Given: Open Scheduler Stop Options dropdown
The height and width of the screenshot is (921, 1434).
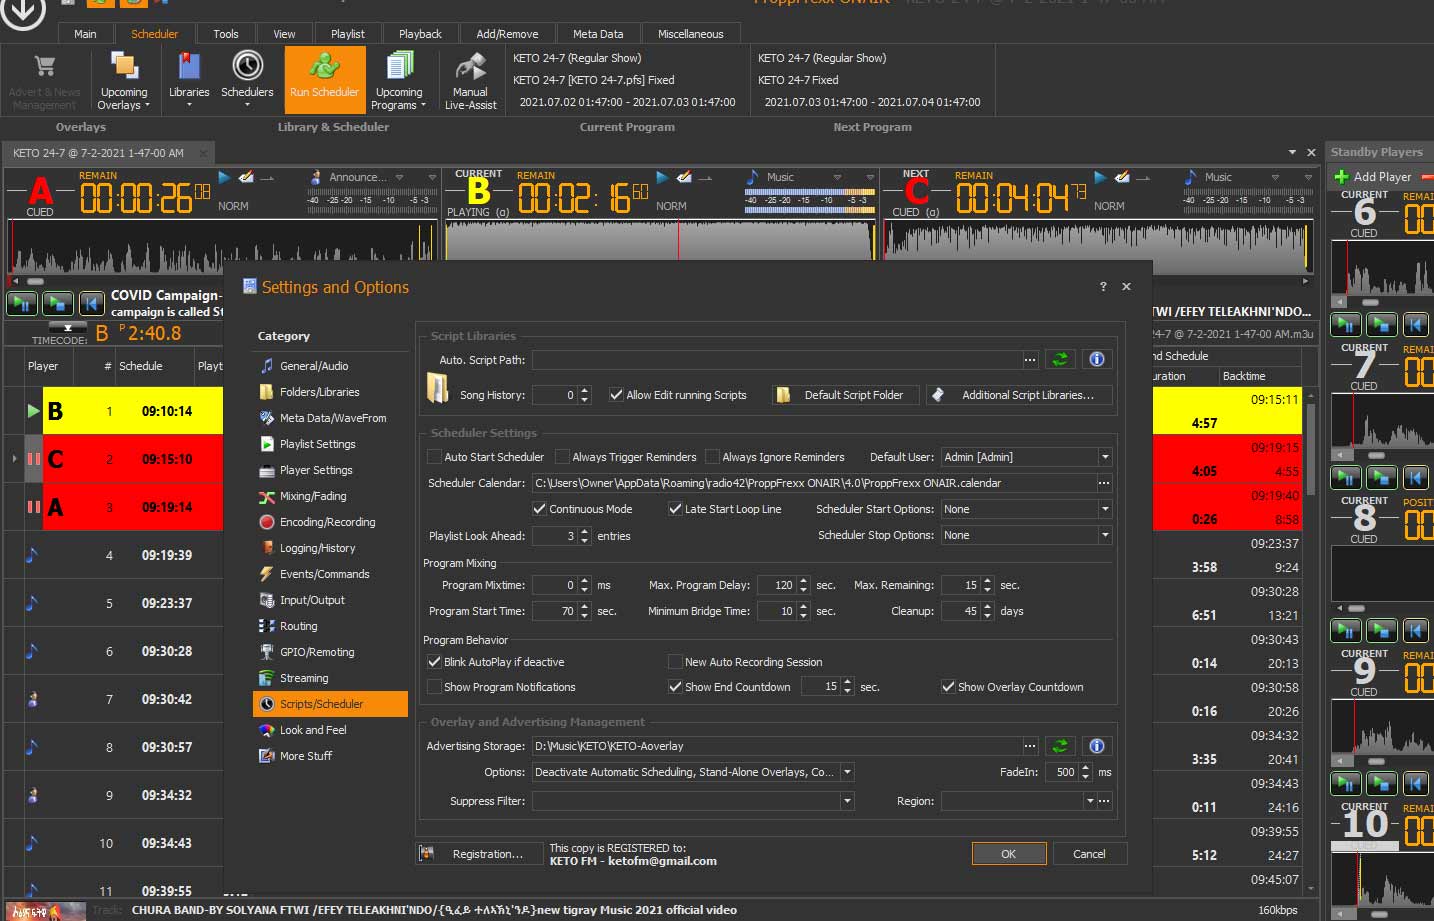Looking at the screenshot, I should 1105,535.
